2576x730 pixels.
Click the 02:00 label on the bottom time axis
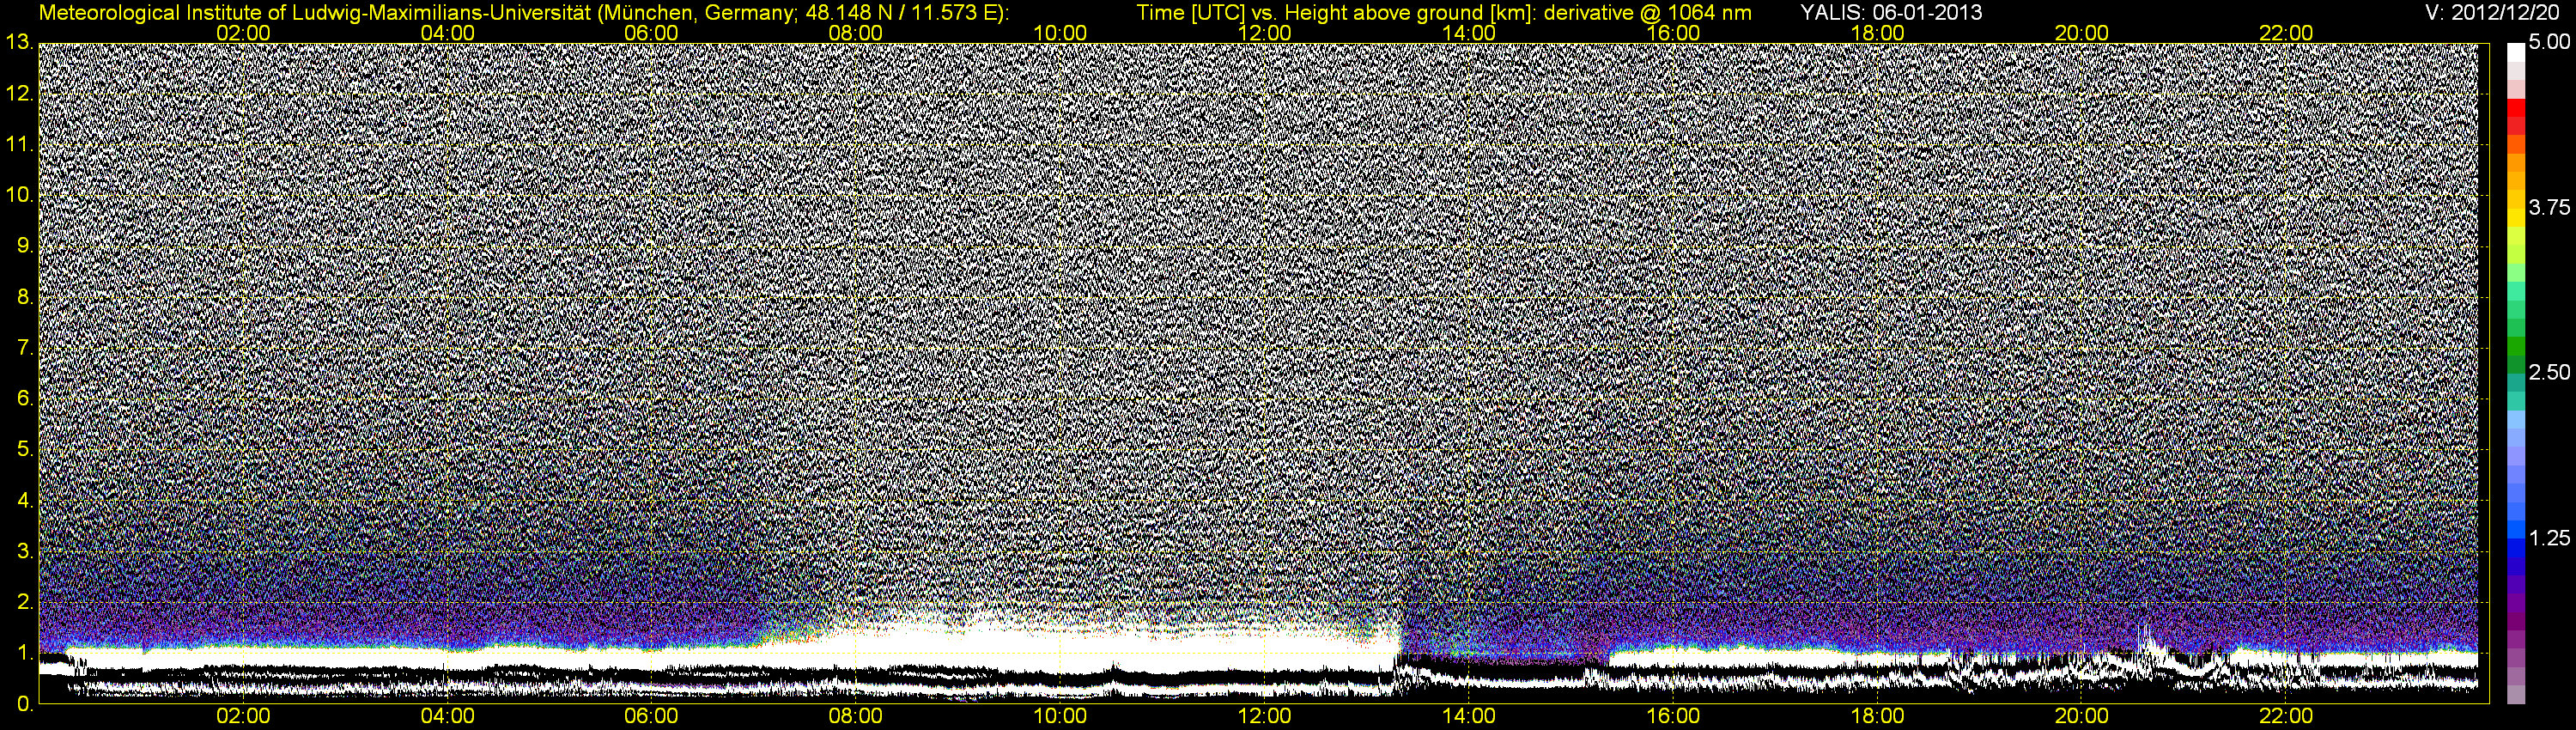tap(243, 717)
